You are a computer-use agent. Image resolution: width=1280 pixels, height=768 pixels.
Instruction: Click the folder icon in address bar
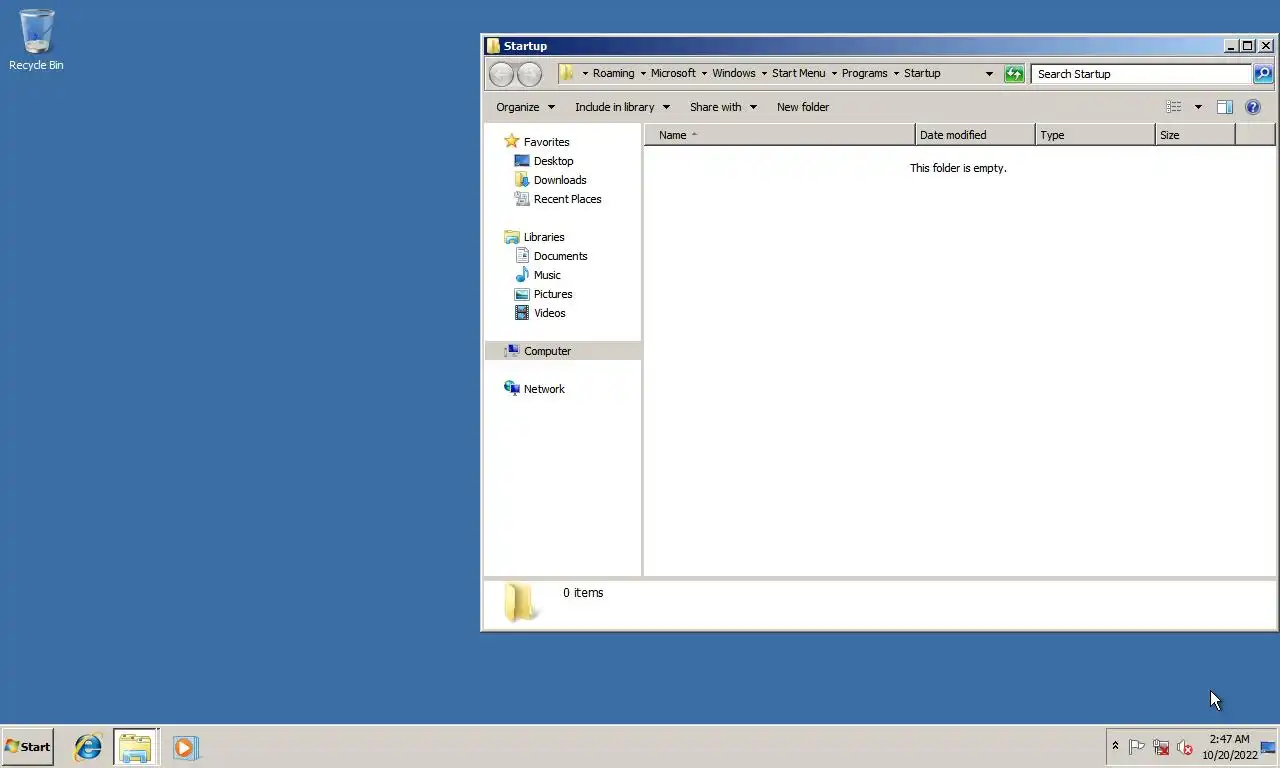pos(567,73)
